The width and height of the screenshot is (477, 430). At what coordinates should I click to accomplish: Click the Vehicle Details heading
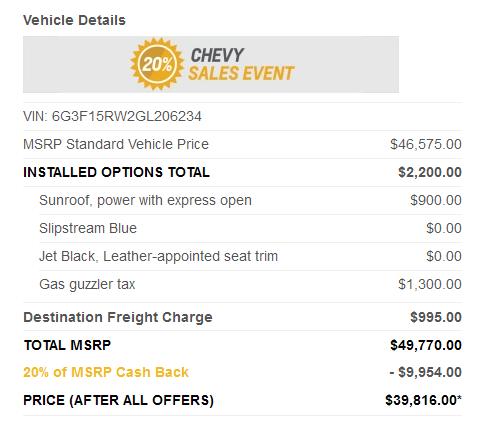pyautogui.click(x=74, y=20)
